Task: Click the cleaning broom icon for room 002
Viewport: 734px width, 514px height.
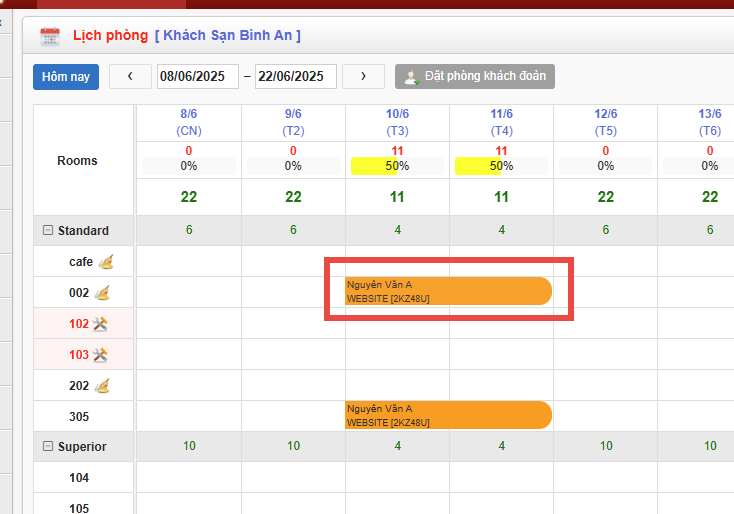Action: 102,293
